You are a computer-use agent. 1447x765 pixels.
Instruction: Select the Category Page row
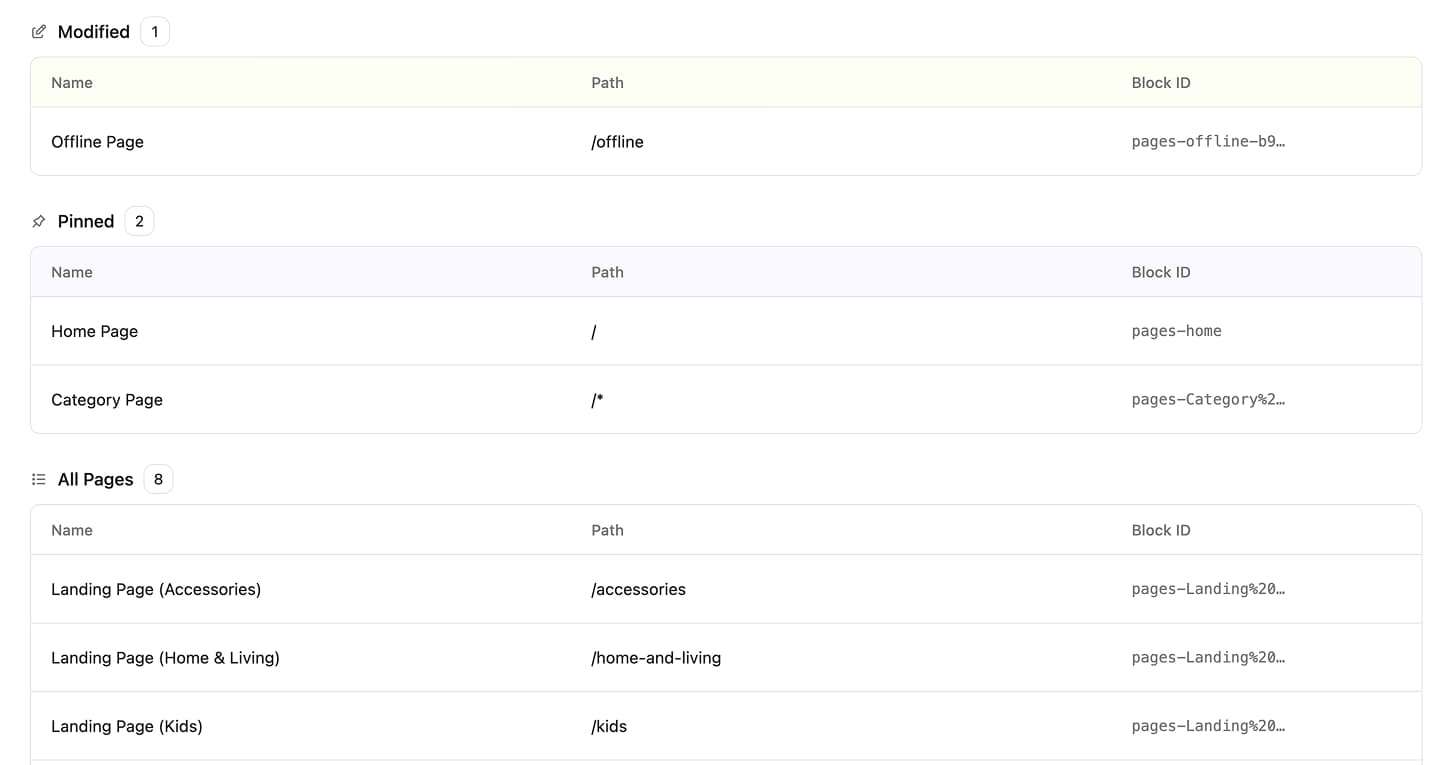(x=106, y=400)
